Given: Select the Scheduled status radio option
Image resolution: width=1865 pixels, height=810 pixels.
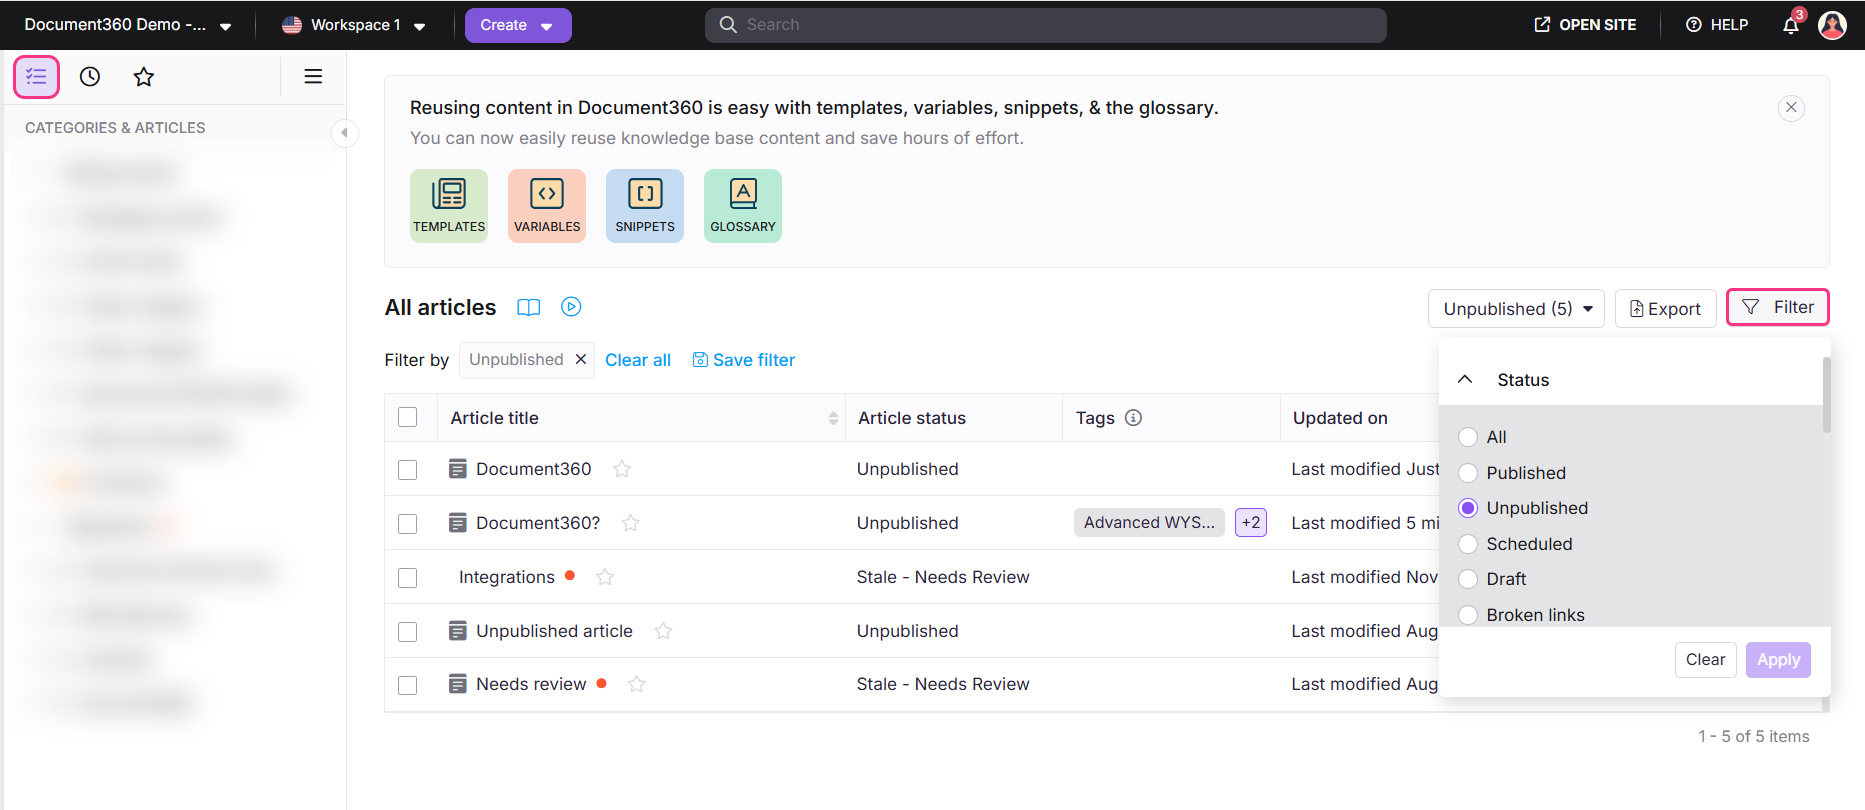Looking at the screenshot, I should [x=1468, y=544].
